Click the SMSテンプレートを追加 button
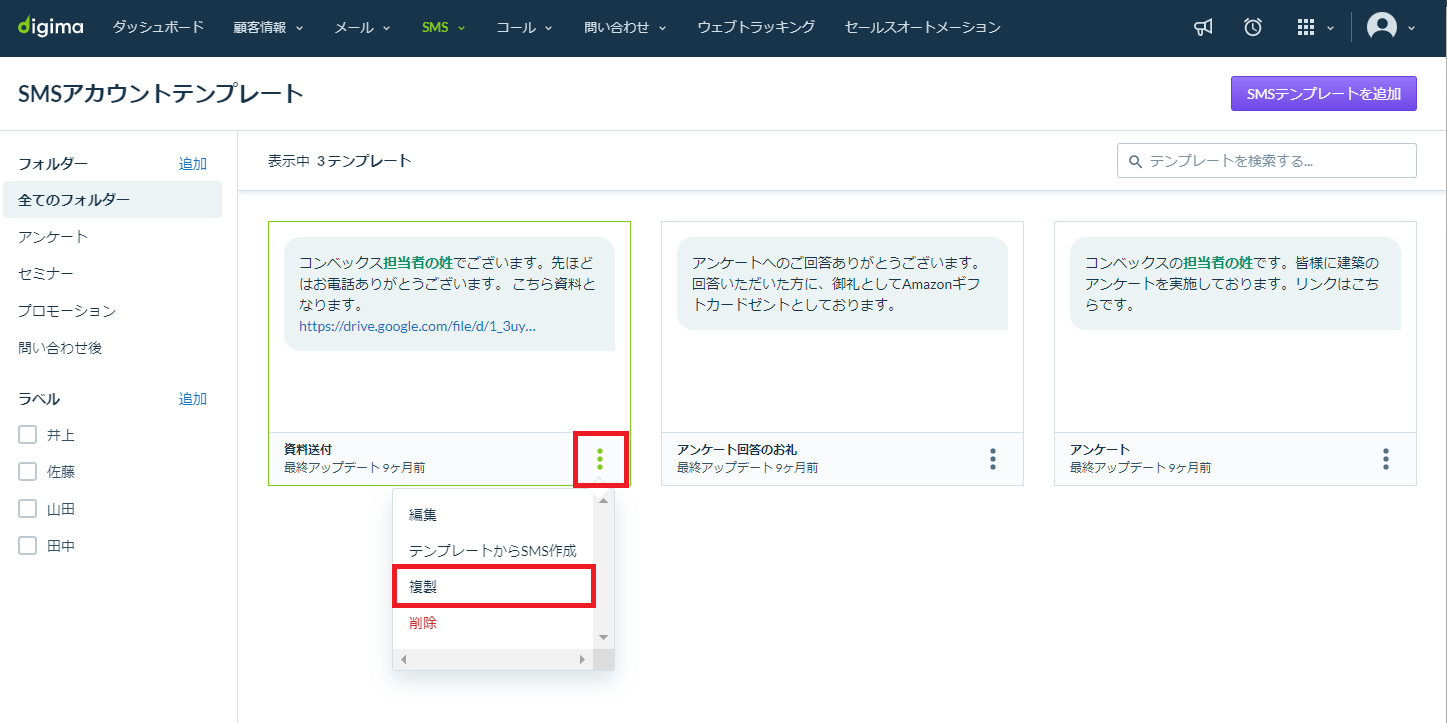This screenshot has width=1447, height=723. click(1323, 94)
